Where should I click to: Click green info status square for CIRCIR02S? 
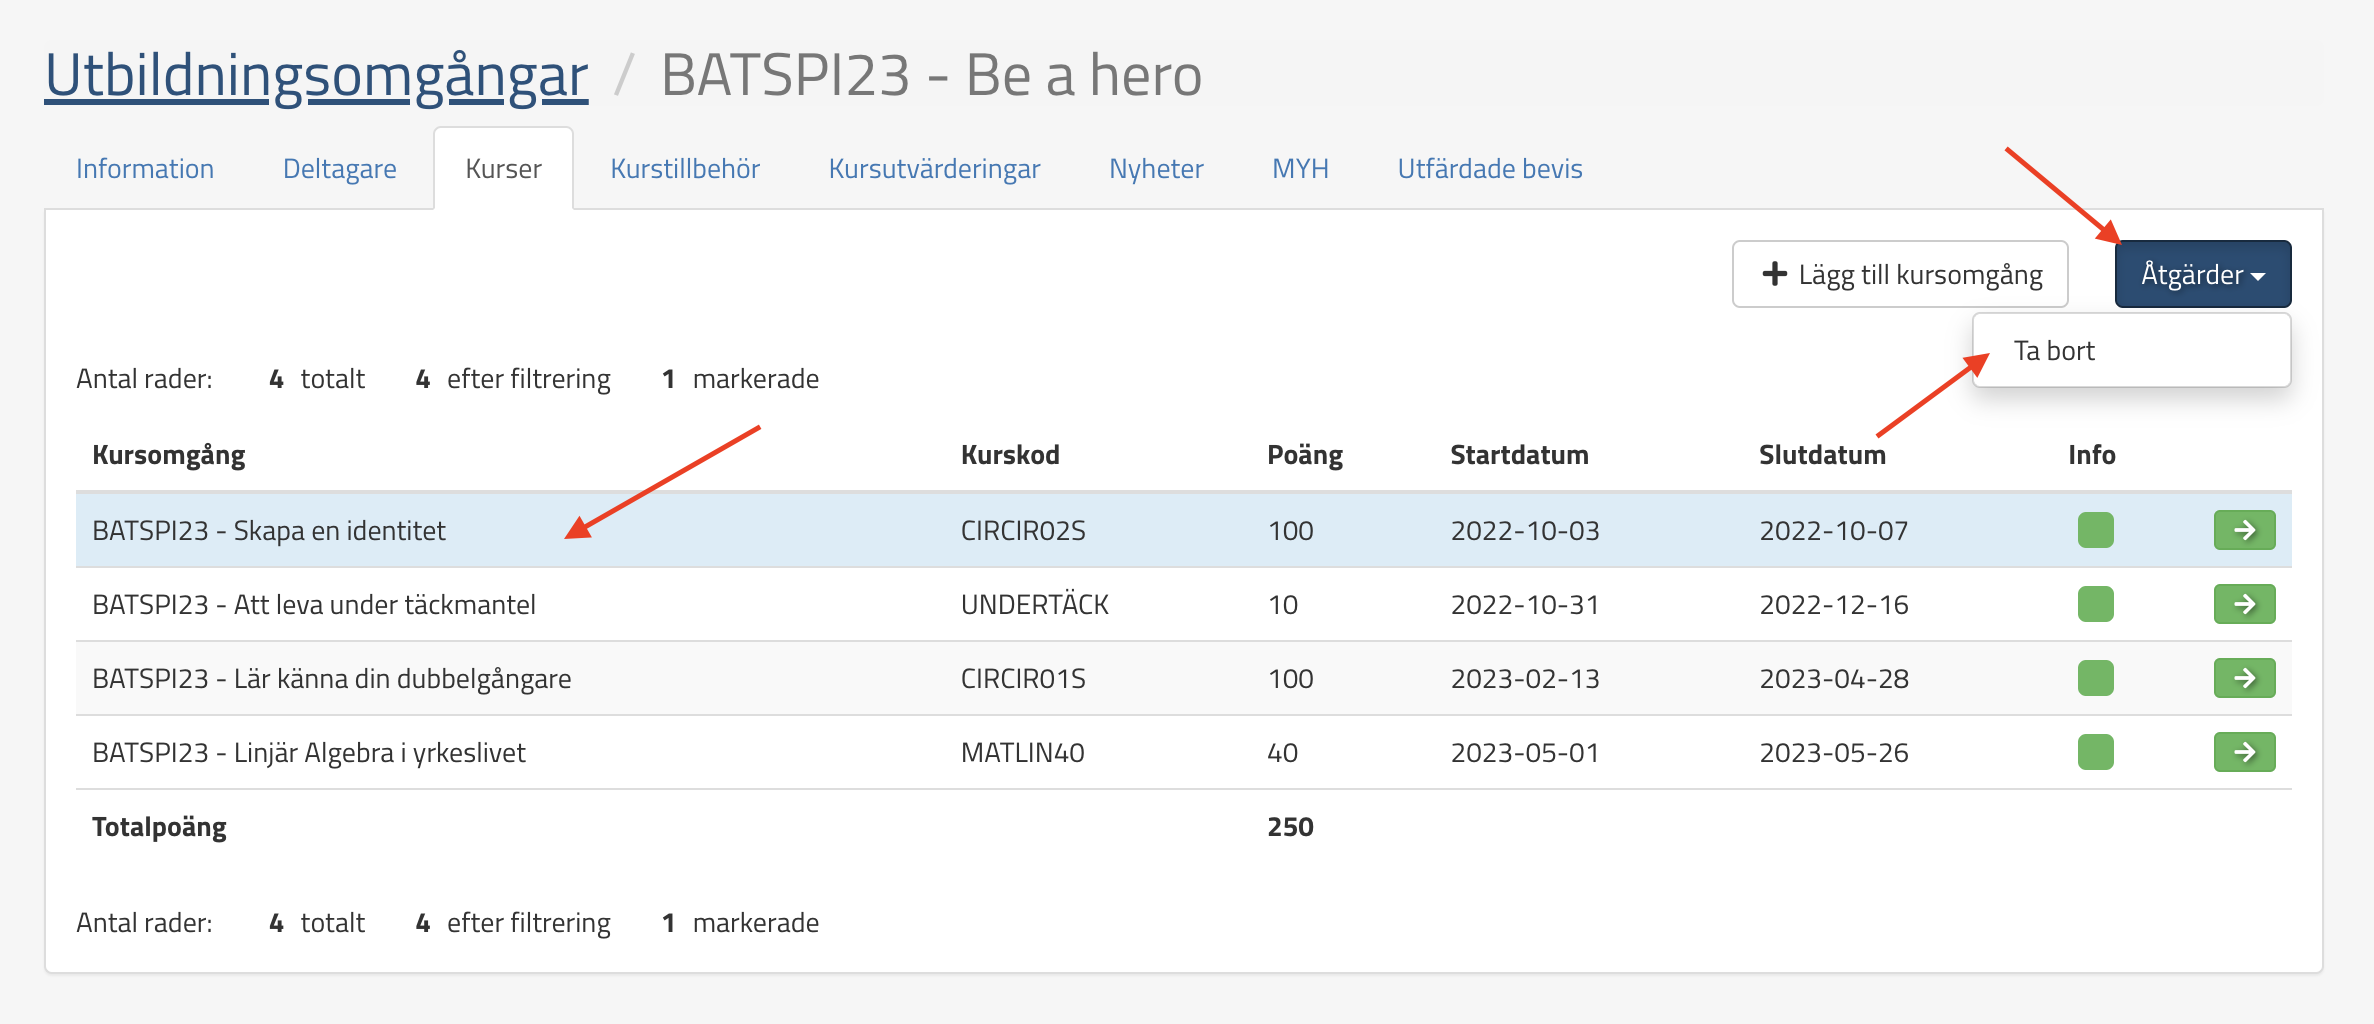(x=2095, y=530)
